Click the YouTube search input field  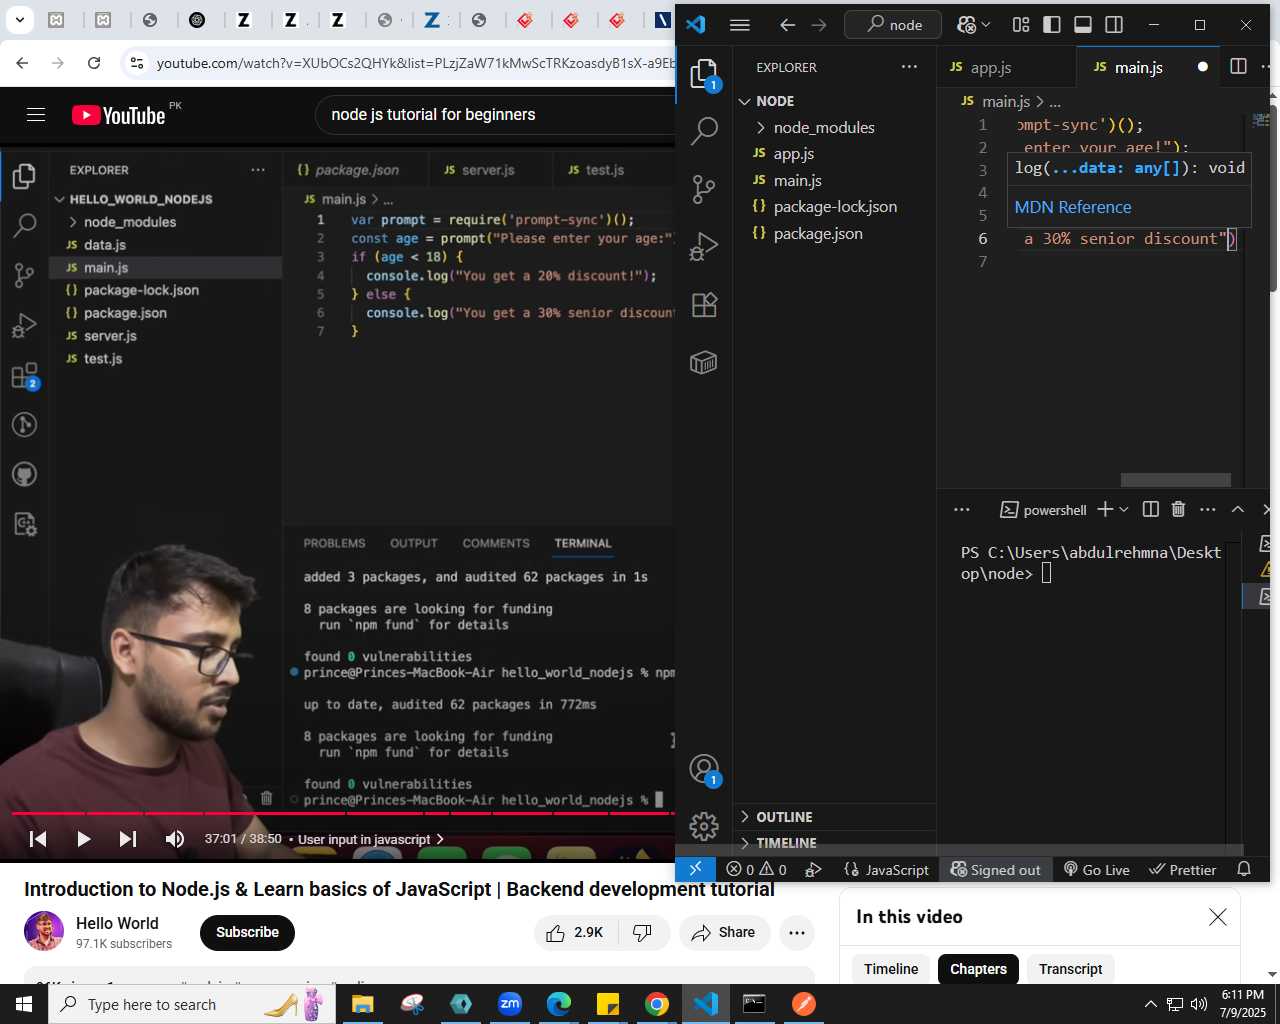tap(496, 115)
